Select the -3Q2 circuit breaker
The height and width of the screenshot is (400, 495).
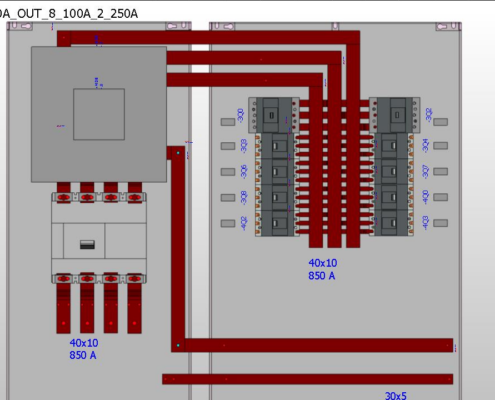point(395,115)
